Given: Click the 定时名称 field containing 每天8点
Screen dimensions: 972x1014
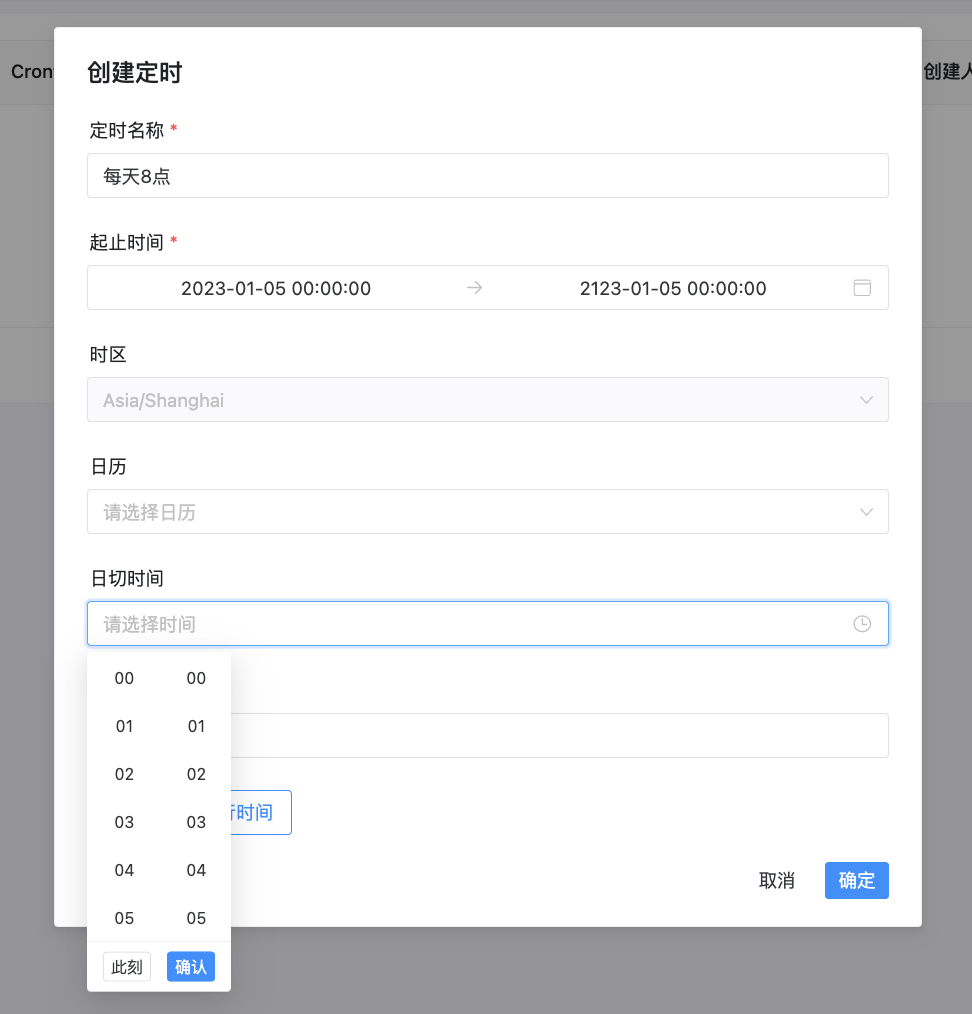Looking at the screenshot, I should [487, 175].
